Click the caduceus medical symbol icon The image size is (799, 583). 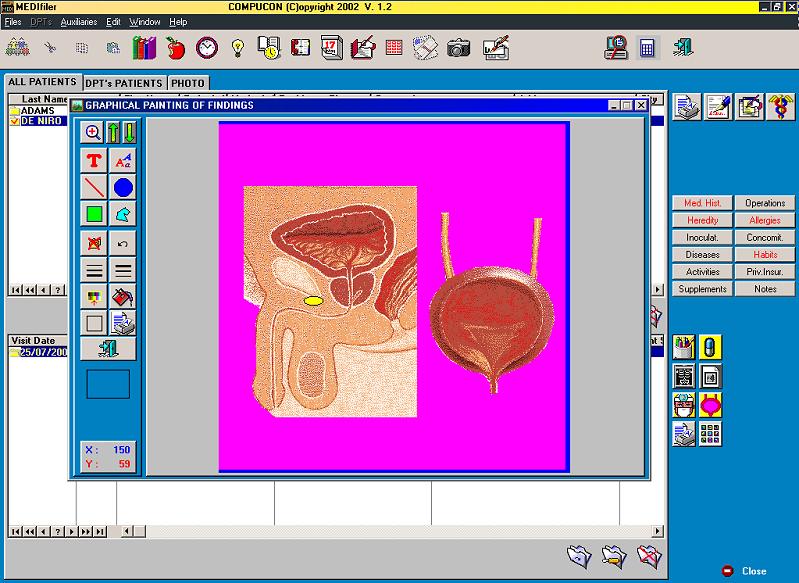tap(781, 107)
